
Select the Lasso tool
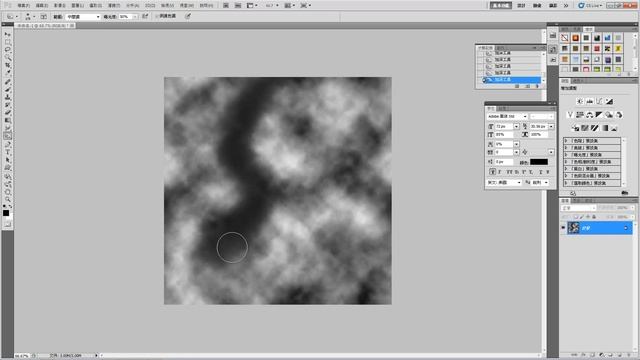[8, 50]
